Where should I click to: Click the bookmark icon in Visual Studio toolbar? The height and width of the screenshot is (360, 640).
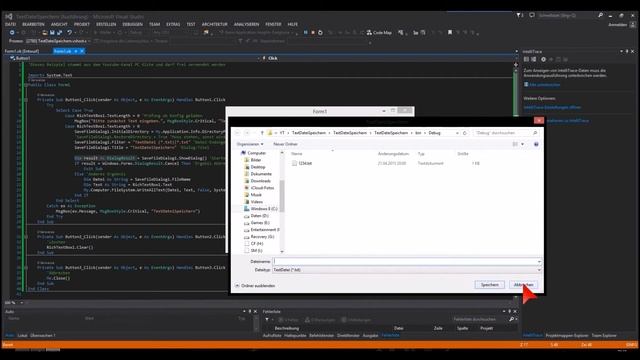450,33
